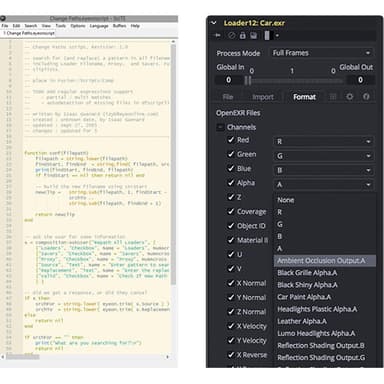This screenshot has width=384, height=384.
Task: Toggle the Object ID channel checkbox
Action: [x=230, y=226]
